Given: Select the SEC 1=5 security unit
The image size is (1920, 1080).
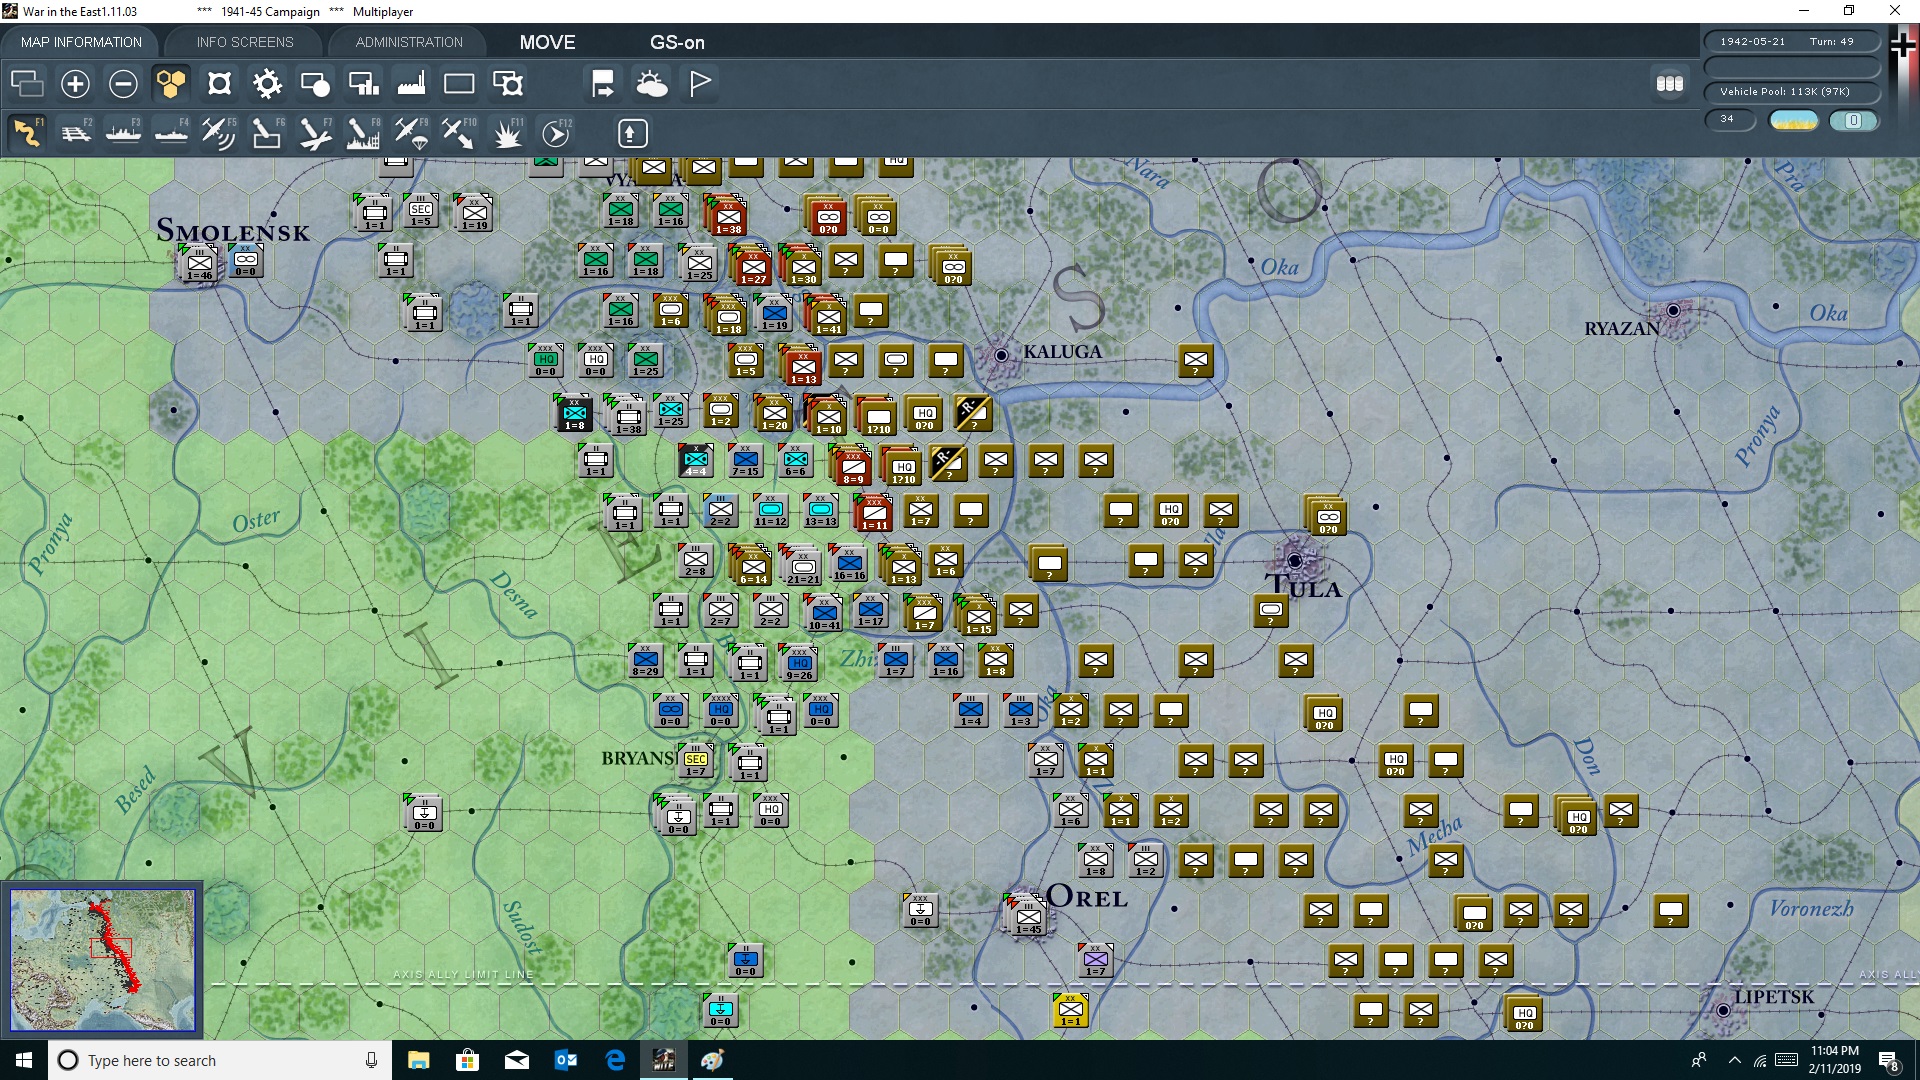Looking at the screenshot, I should 421,211.
